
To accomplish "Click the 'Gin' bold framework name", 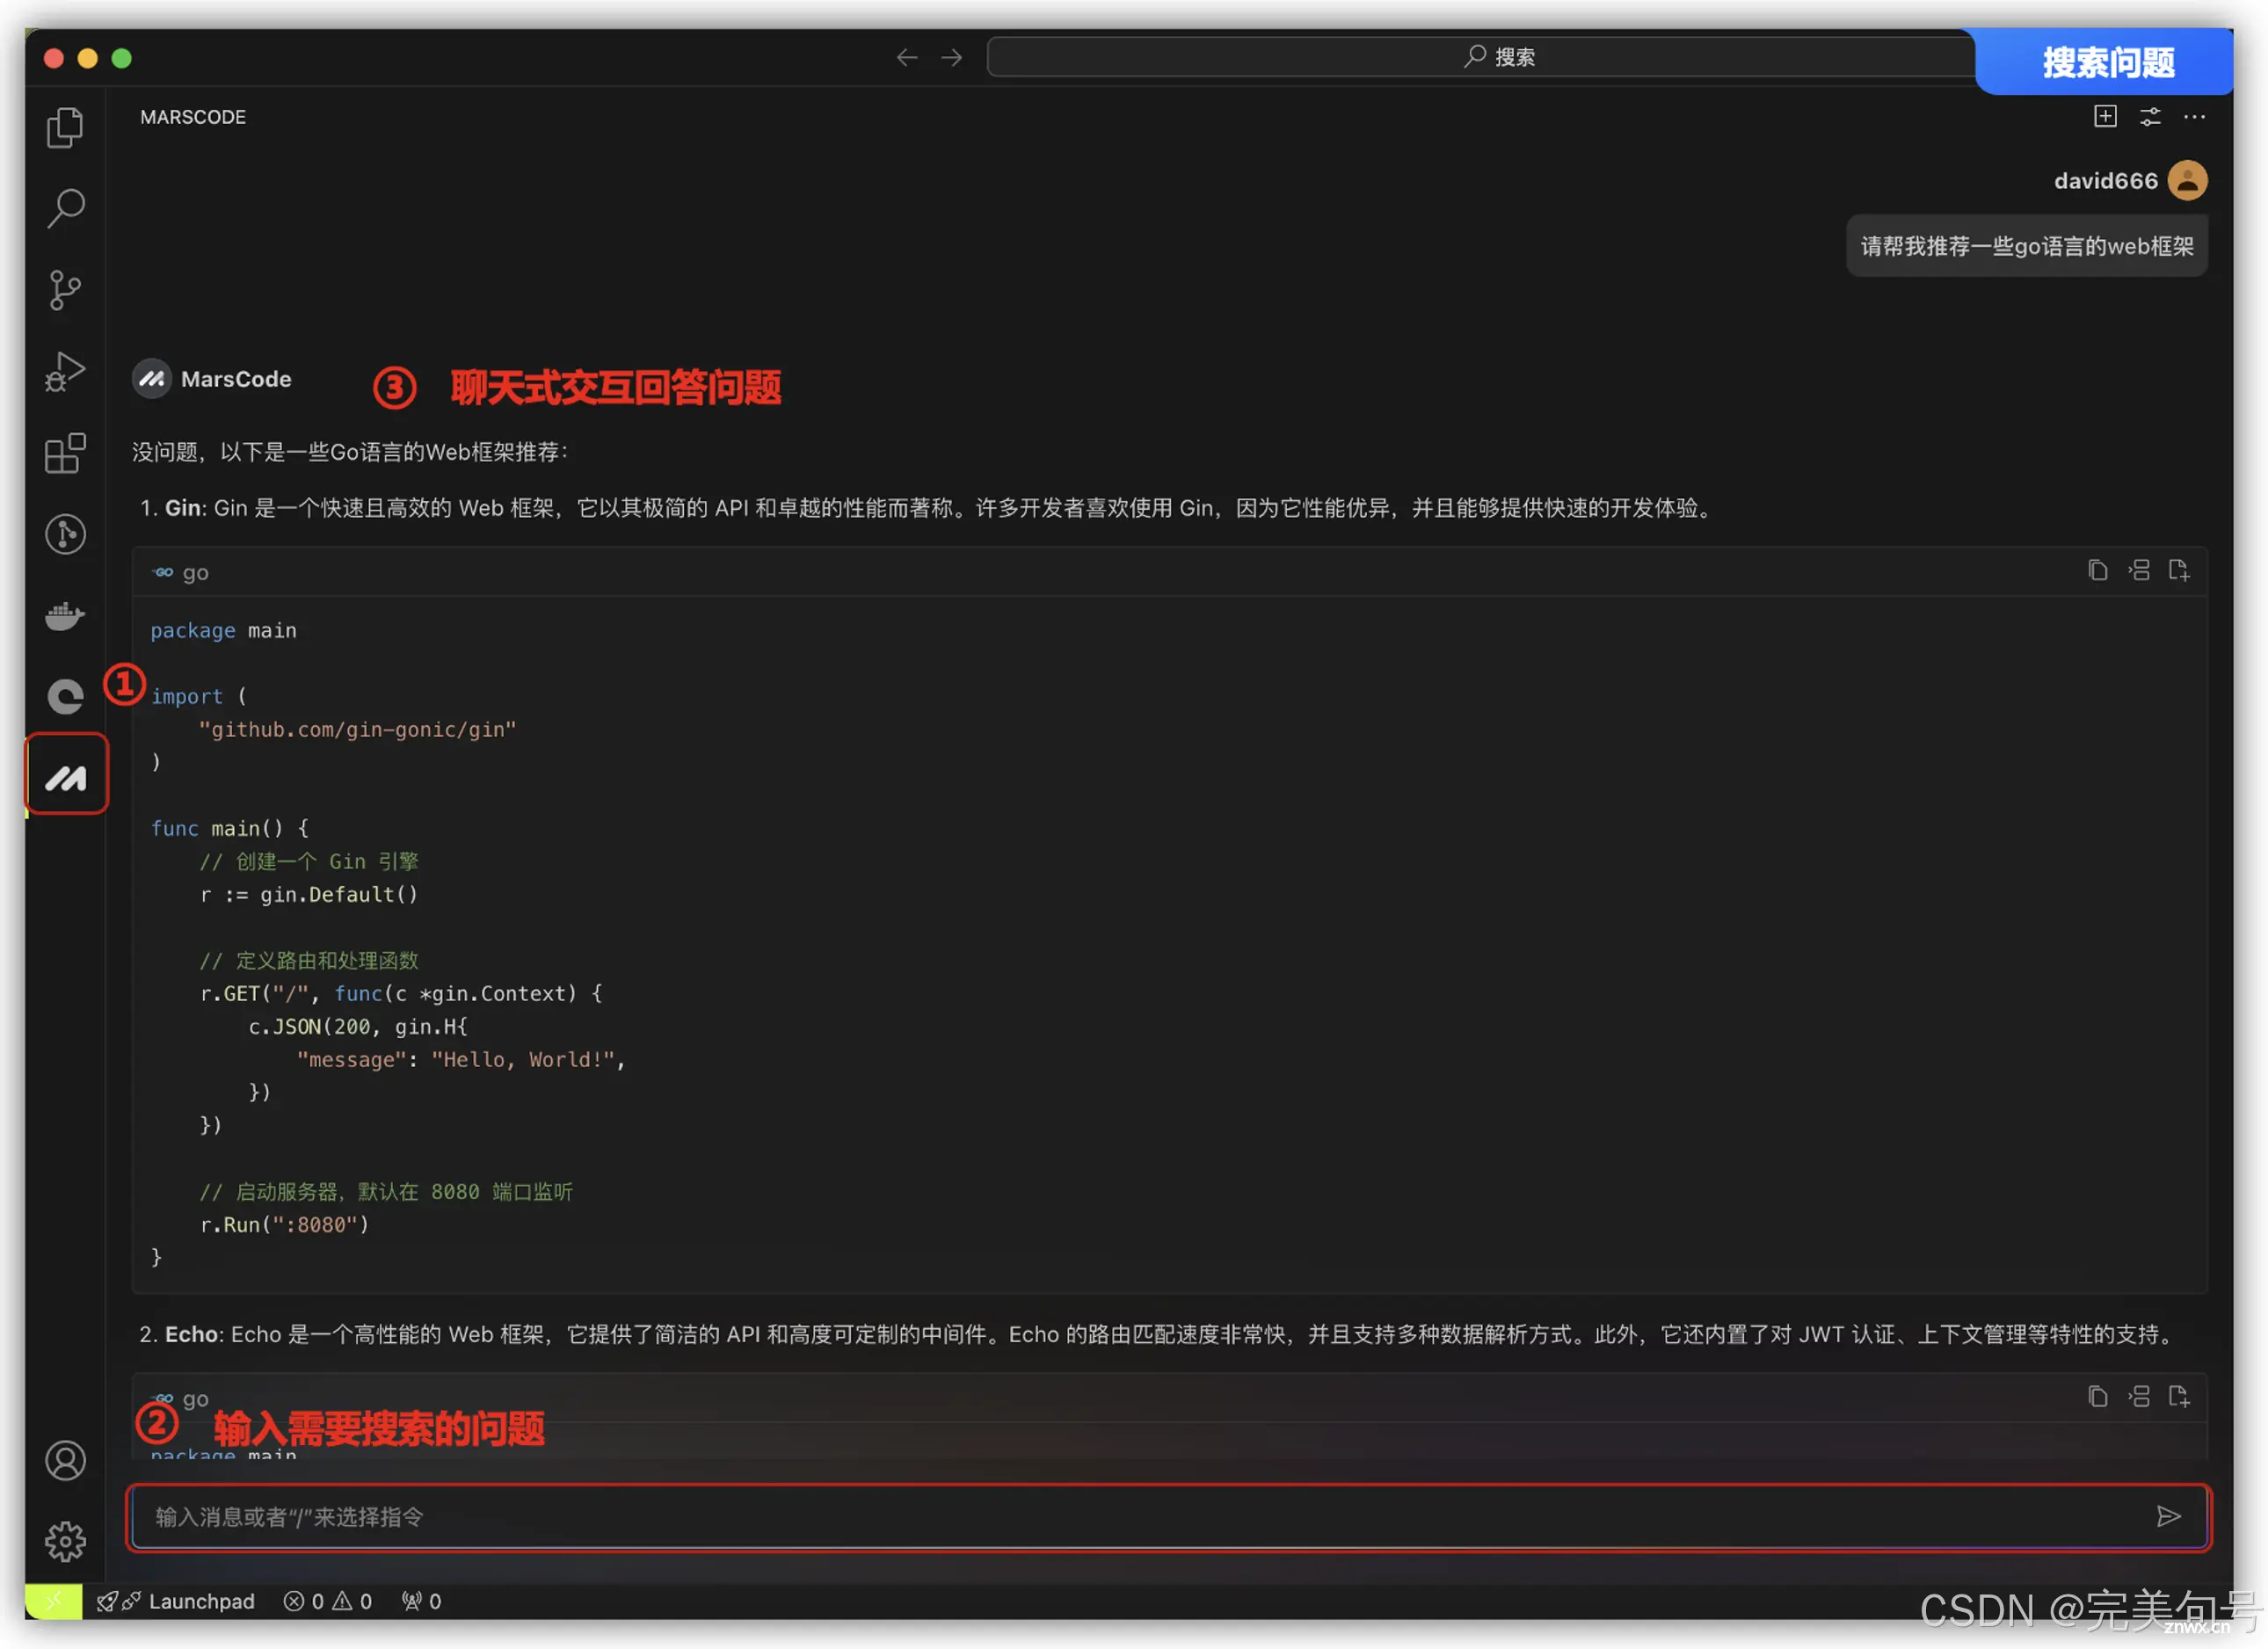I will tap(183, 508).
